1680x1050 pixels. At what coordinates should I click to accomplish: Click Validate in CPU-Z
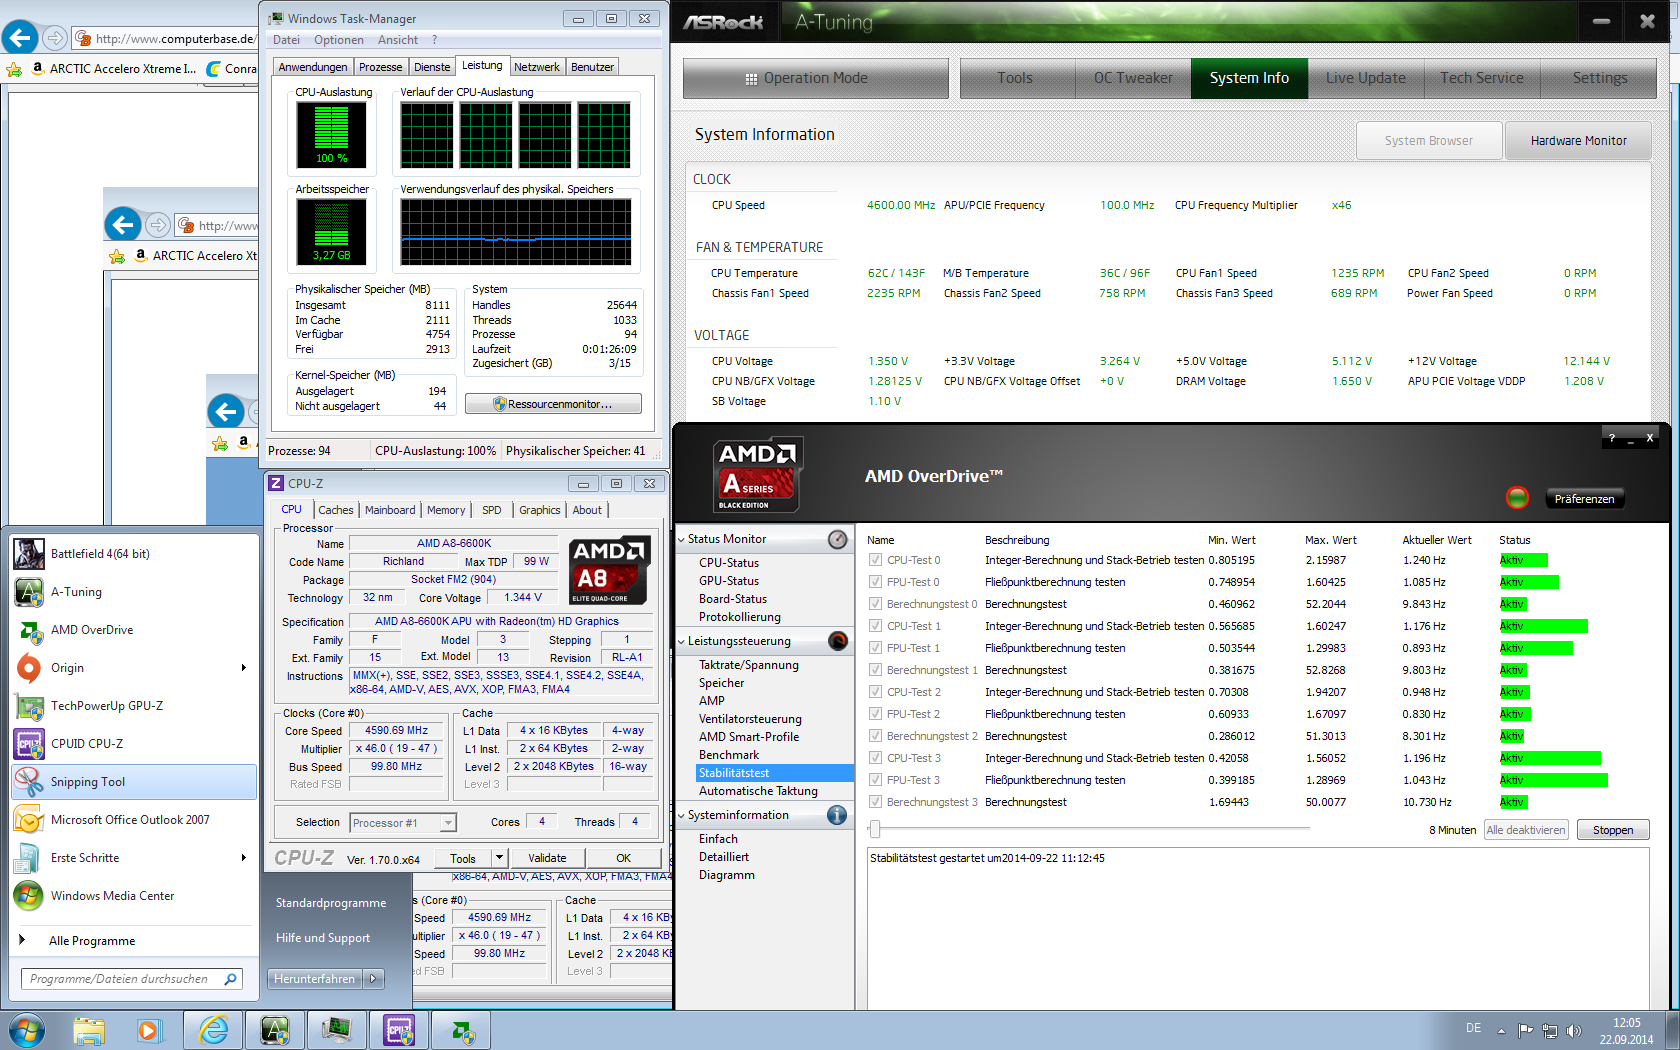pyautogui.click(x=547, y=858)
